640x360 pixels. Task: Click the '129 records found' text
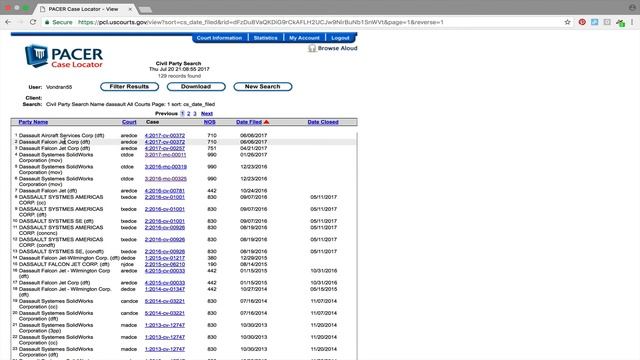[179, 76]
